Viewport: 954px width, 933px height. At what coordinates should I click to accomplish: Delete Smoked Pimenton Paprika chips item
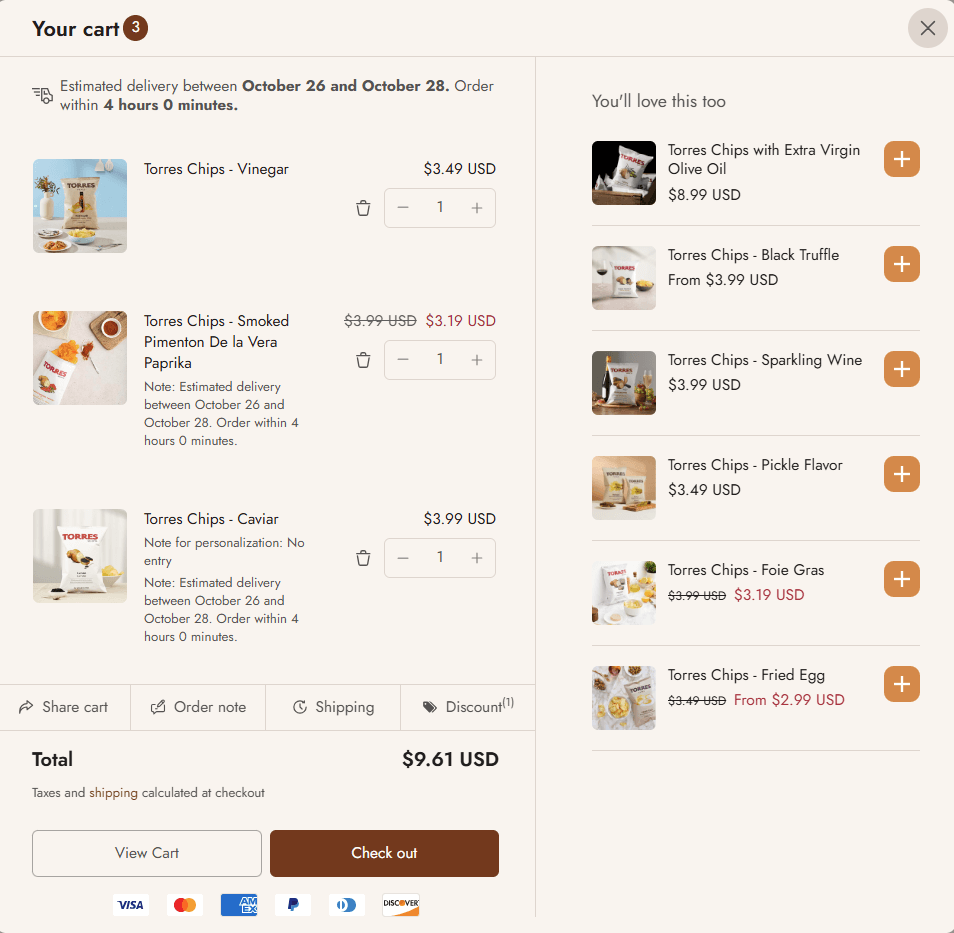[x=363, y=360]
